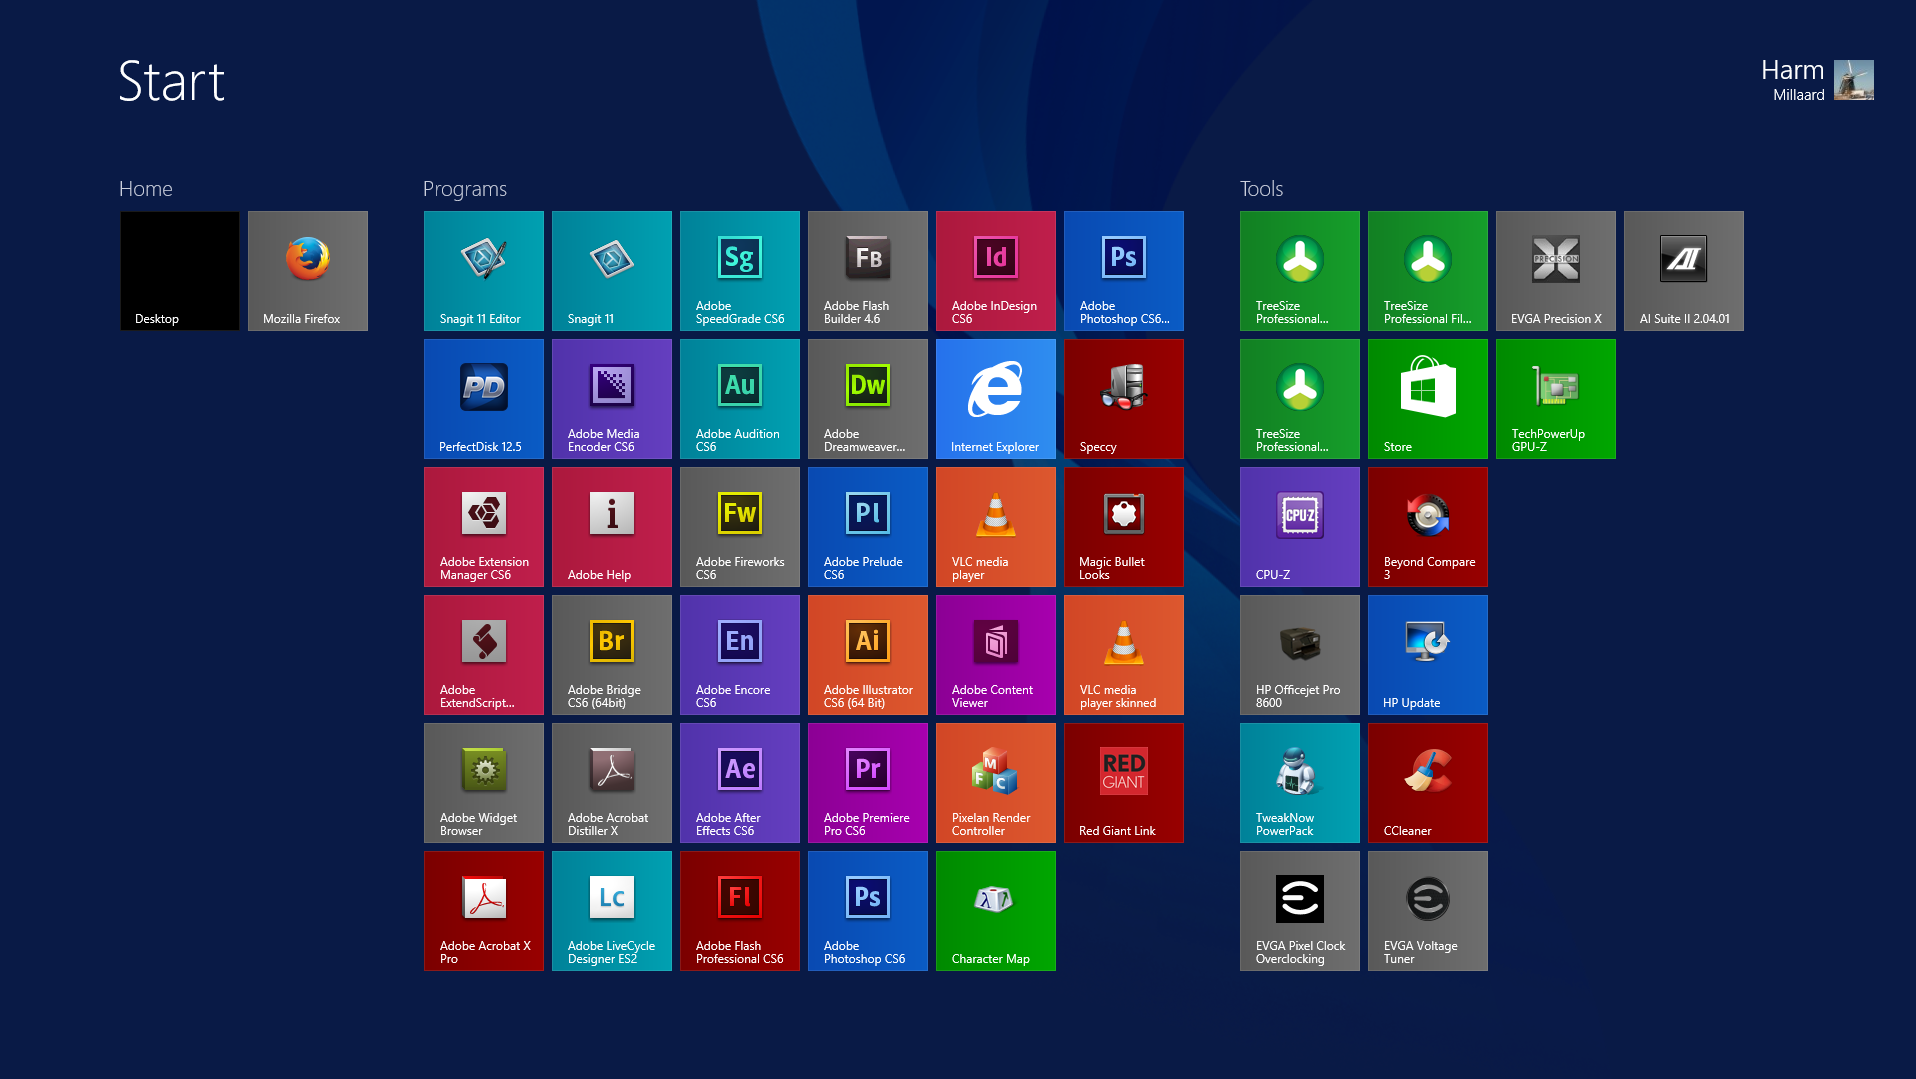Open Adobe Widget Browser
This screenshot has height=1079, width=1916.
(x=484, y=783)
